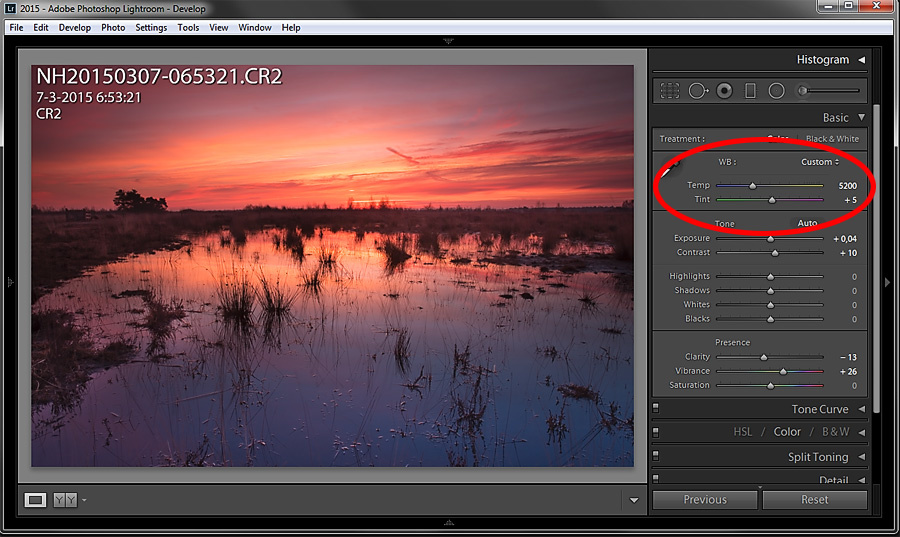Open the WB Custom preset dropdown
Viewport: 900px width, 537px height.
coord(820,162)
